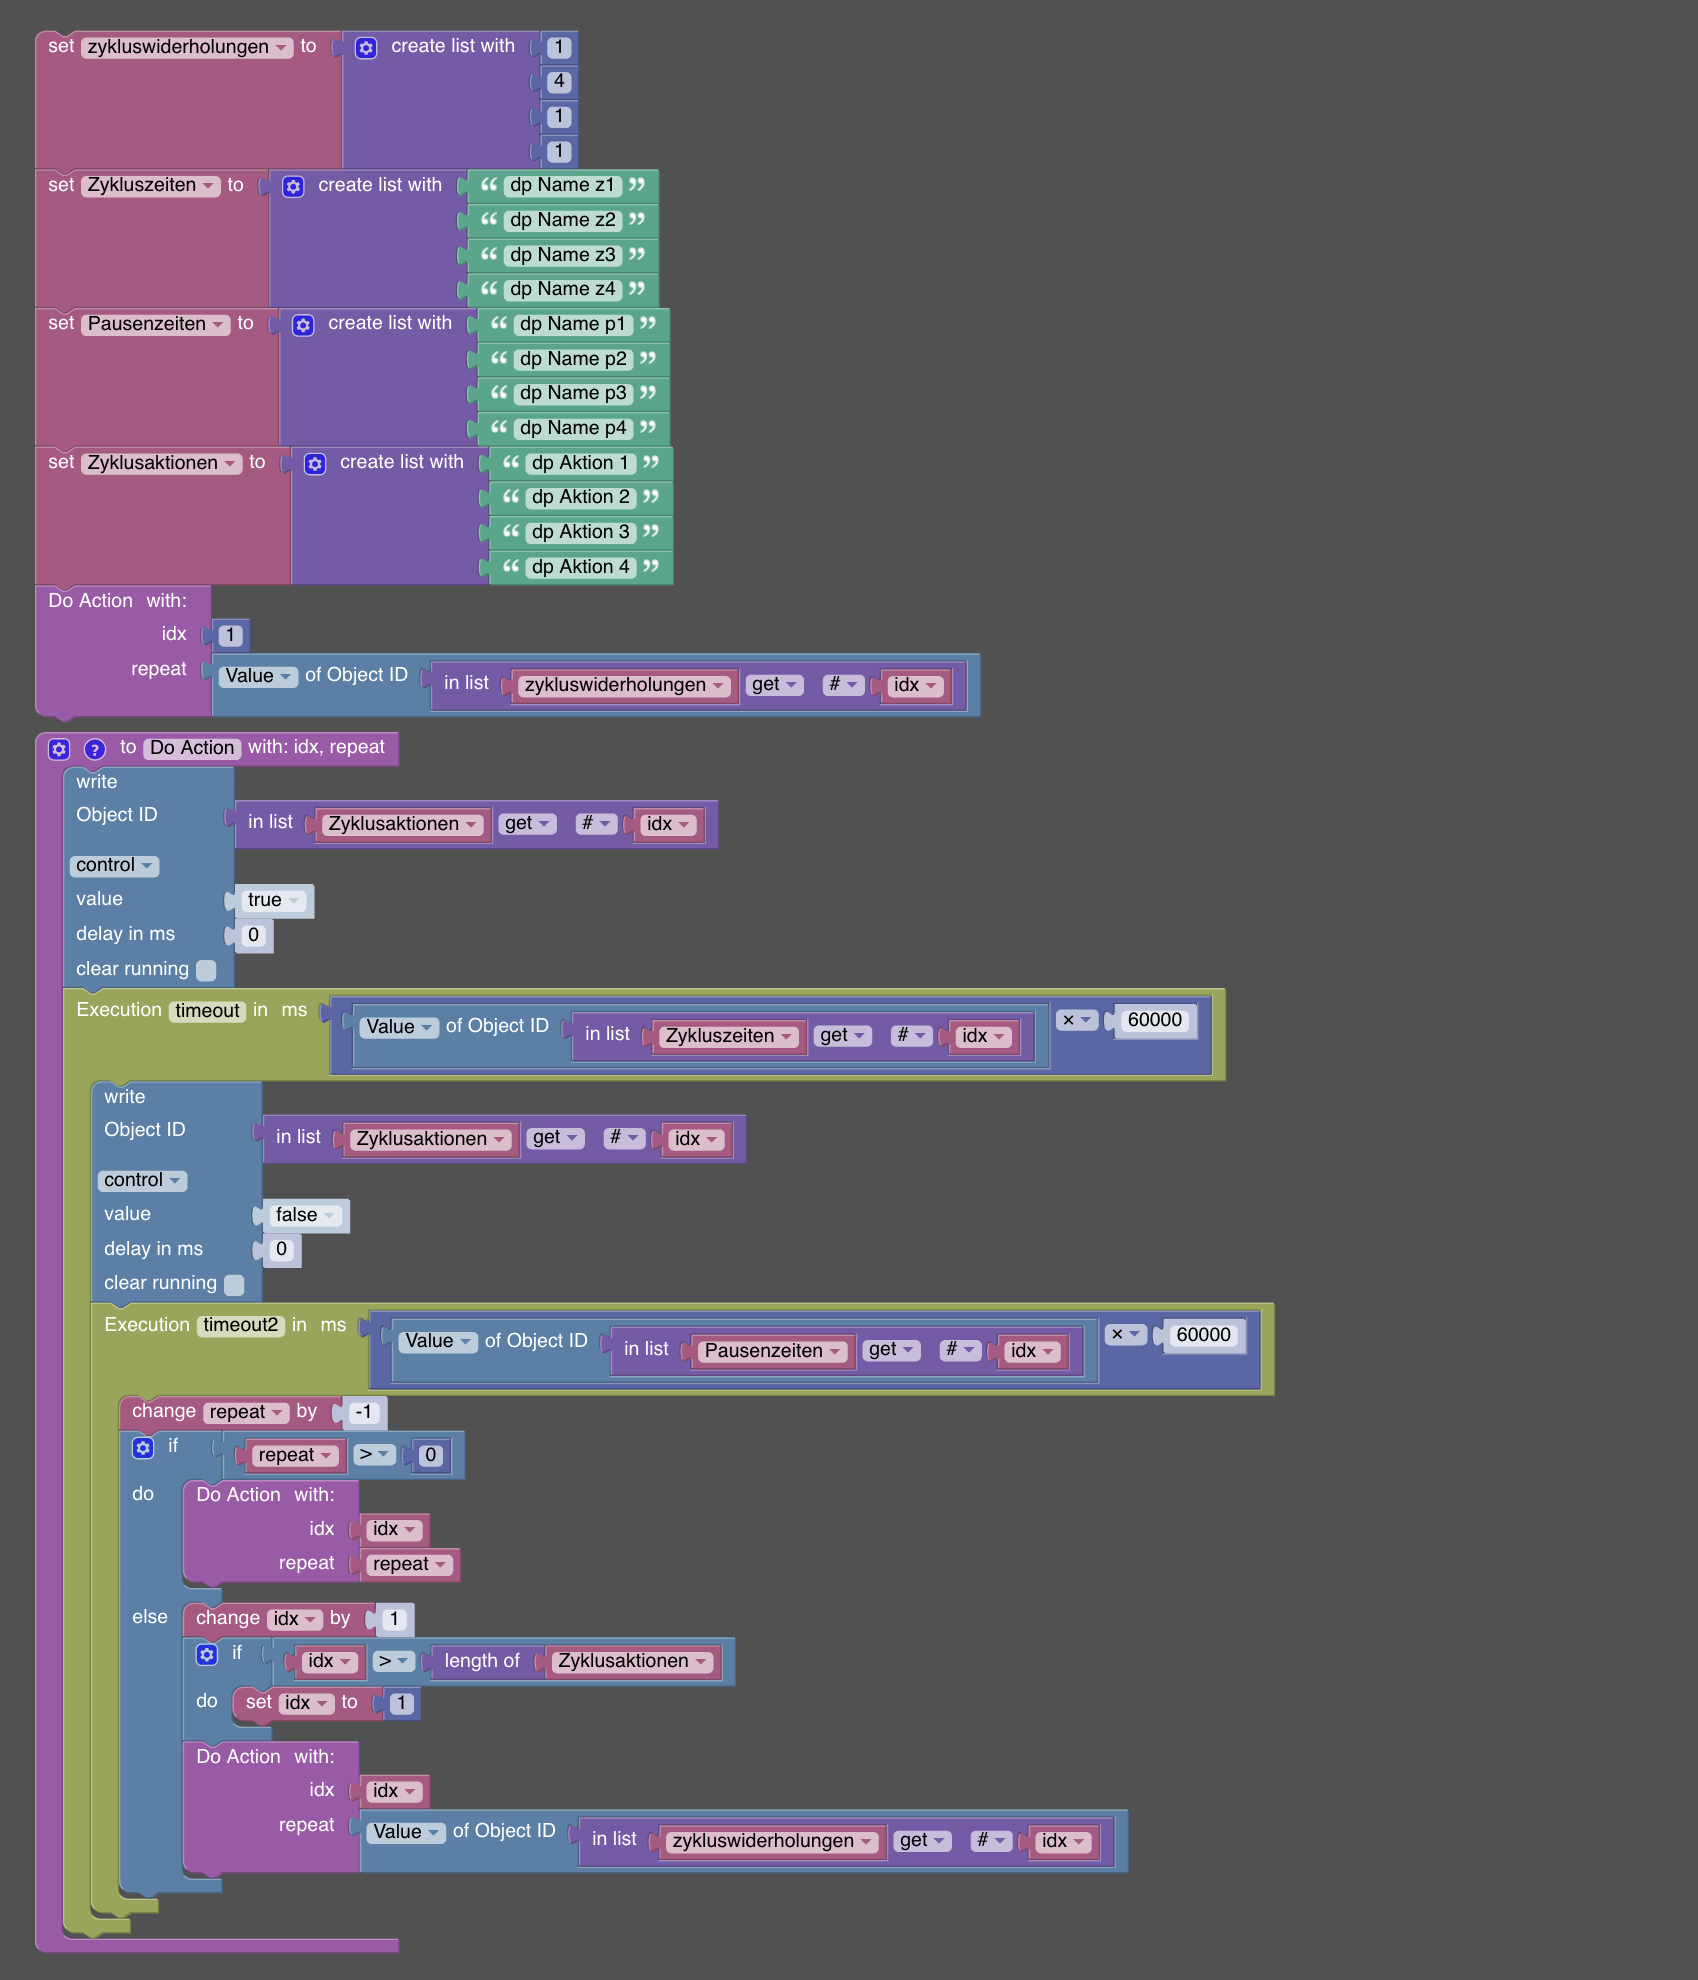Edit the 'dp Name p4' text field
Screen dimensions: 1698x1980
click(x=573, y=428)
